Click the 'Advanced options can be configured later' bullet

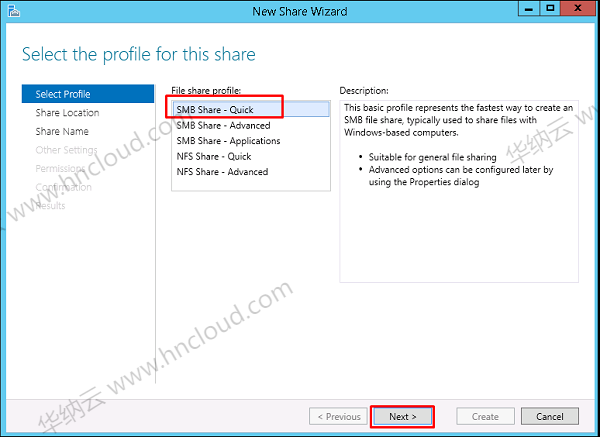click(x=461, y=175)
